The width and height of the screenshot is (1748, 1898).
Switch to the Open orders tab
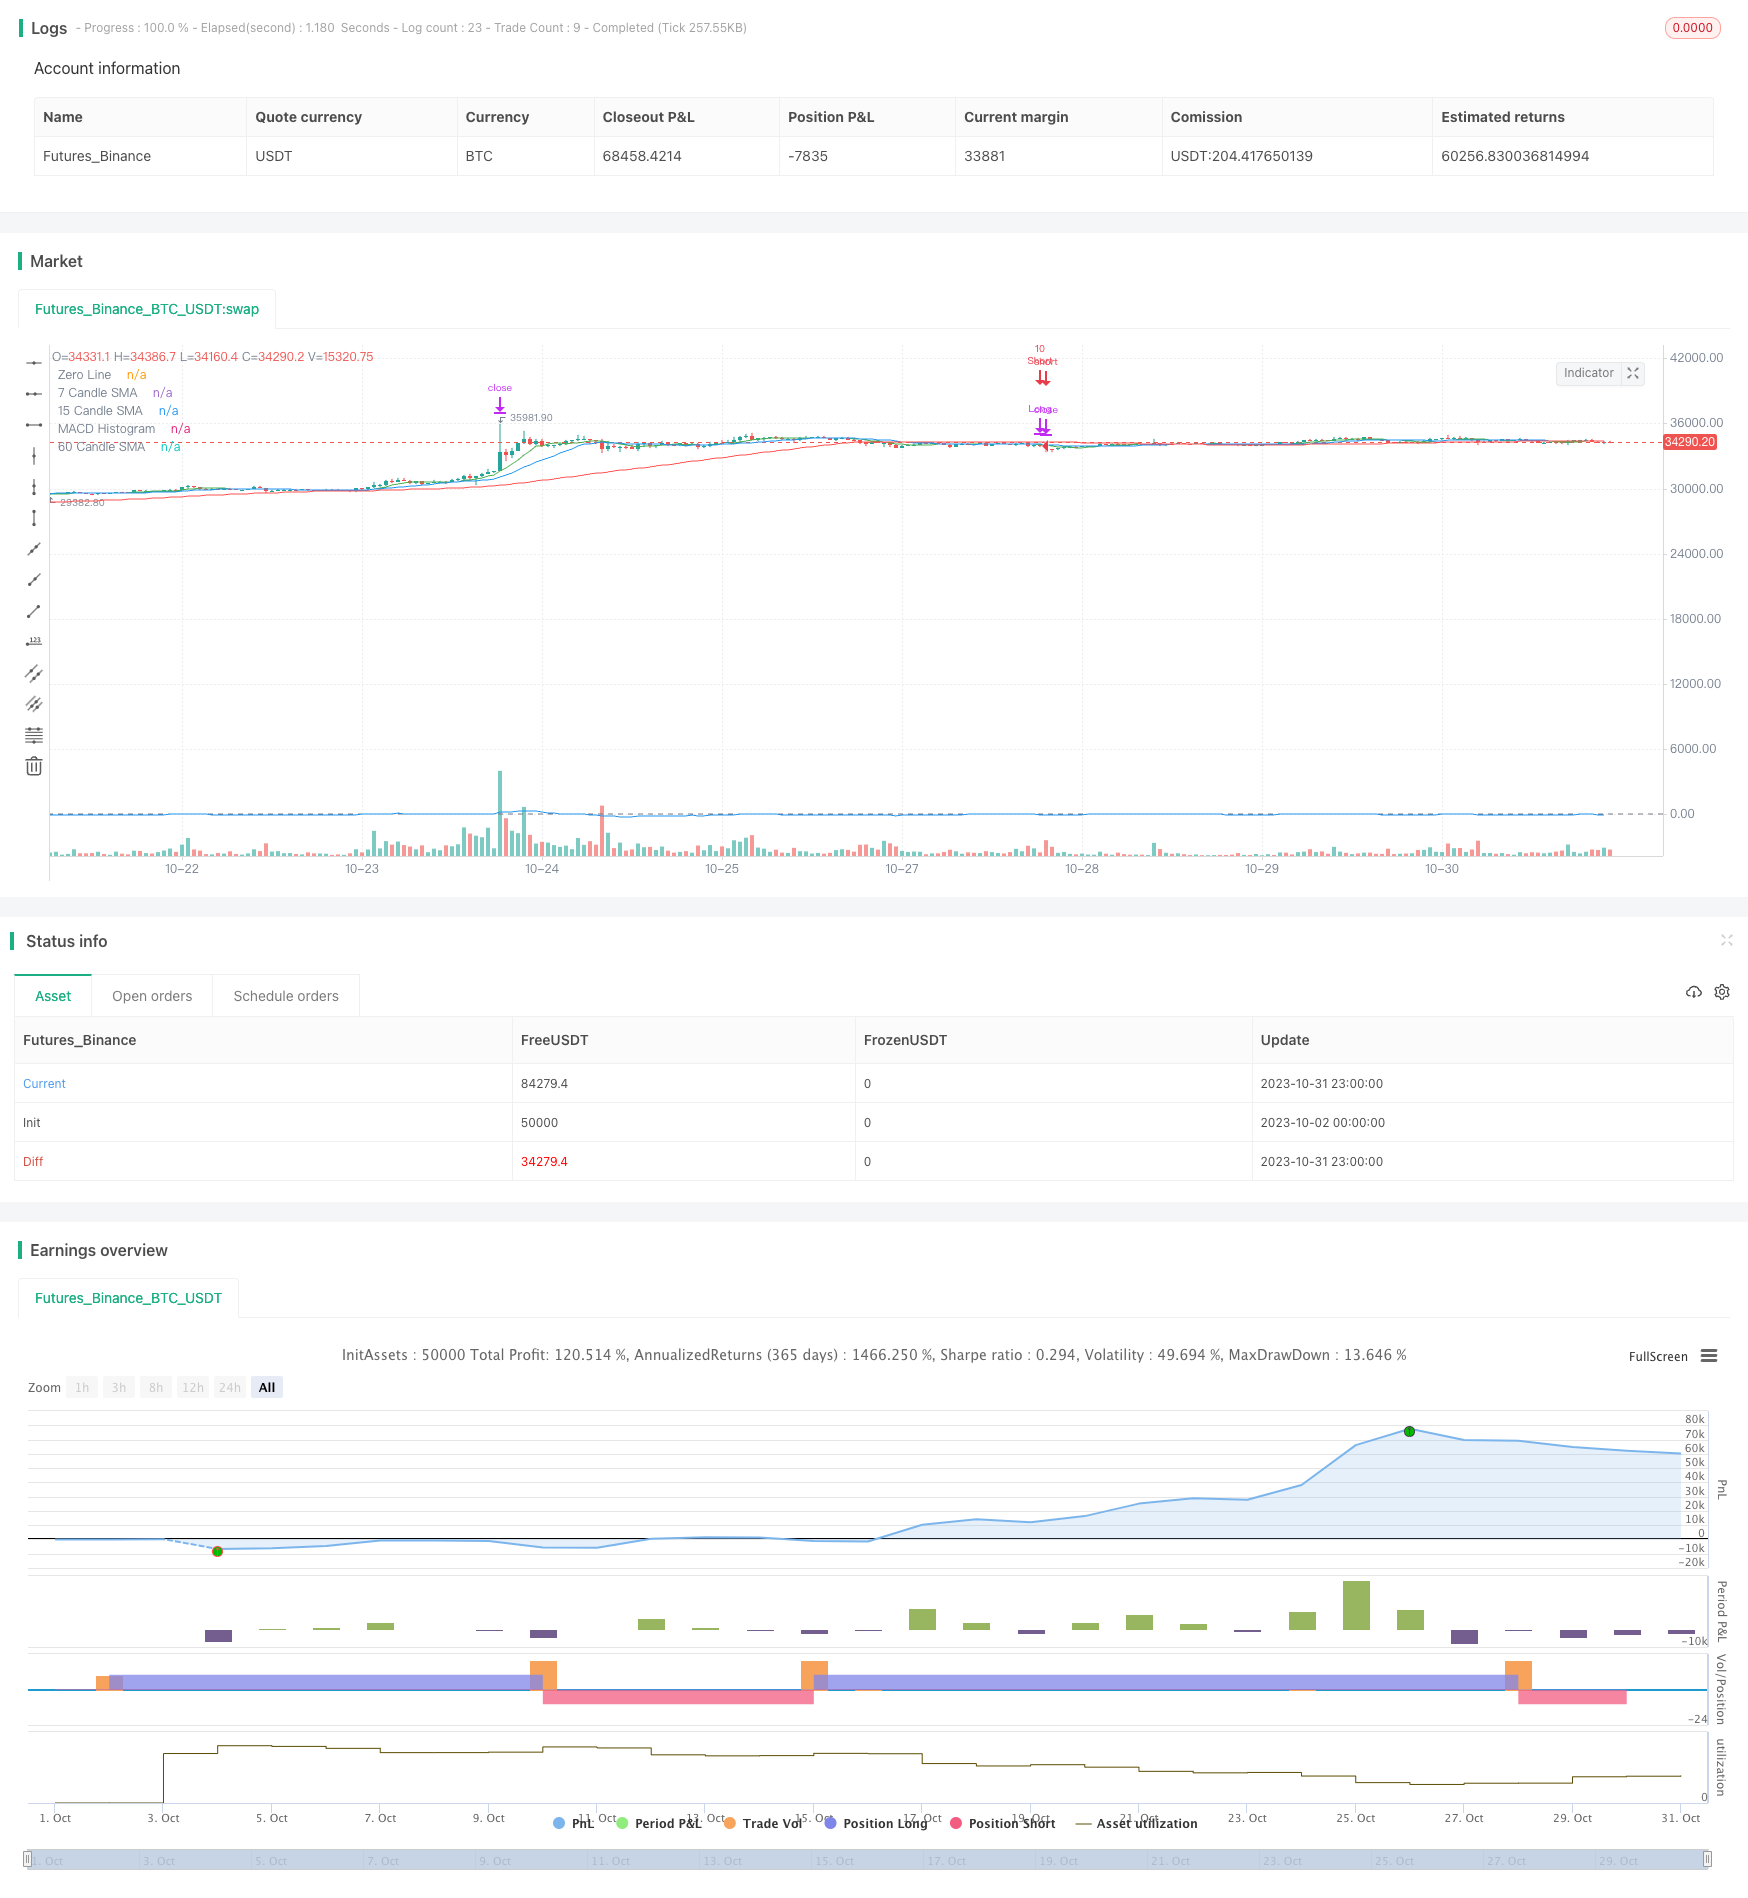pyautogui.click(x=152, y=996)
